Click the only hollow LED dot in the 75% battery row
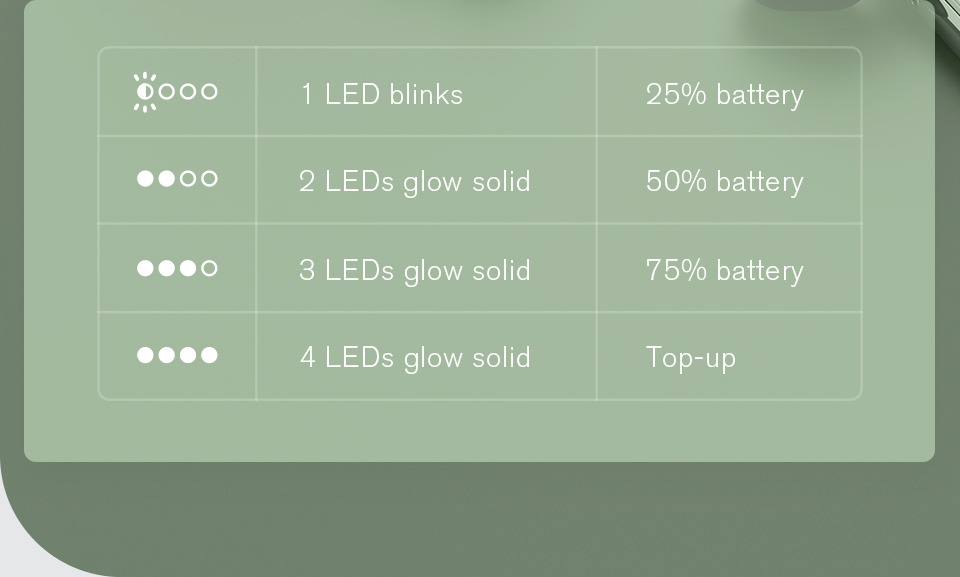This screenshot has height=577, width=960. coord(209,268)
